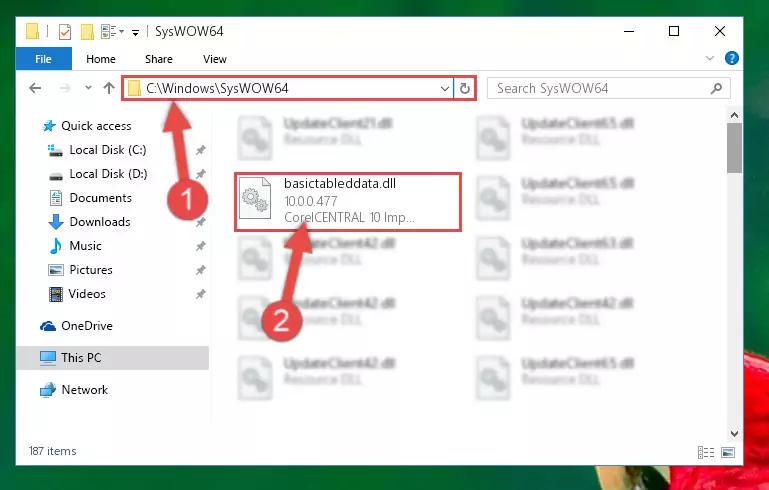Click the pin icon next to Music
The image size is (769, 490).
(201, 246)
